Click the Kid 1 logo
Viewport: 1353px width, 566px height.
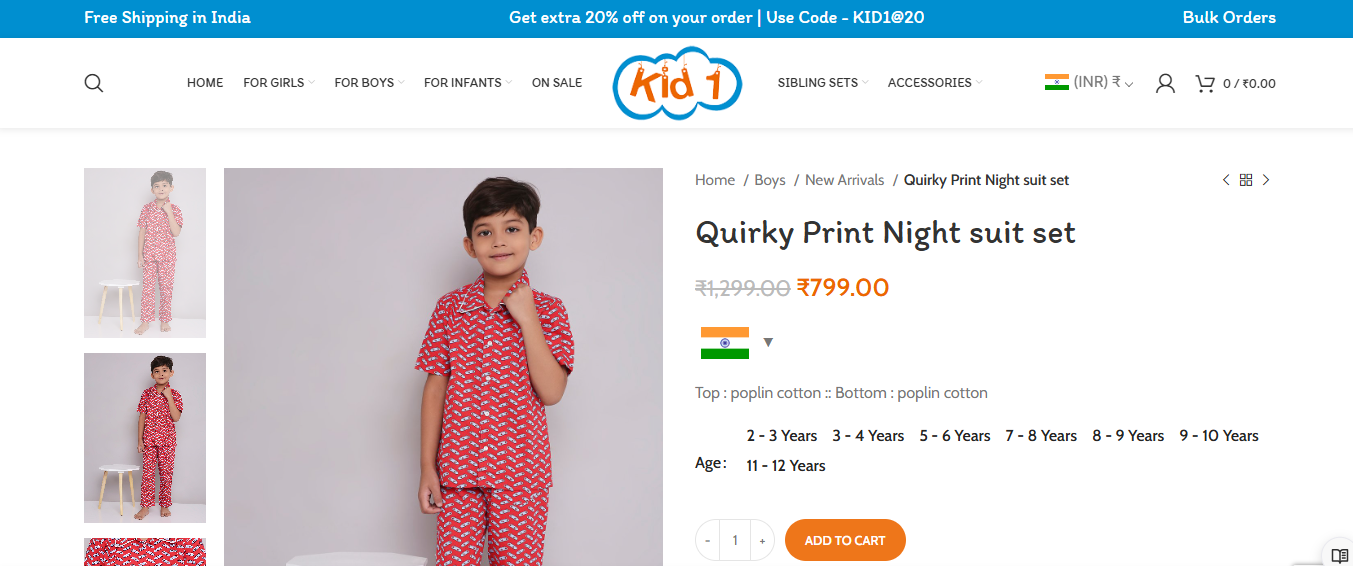677,84
